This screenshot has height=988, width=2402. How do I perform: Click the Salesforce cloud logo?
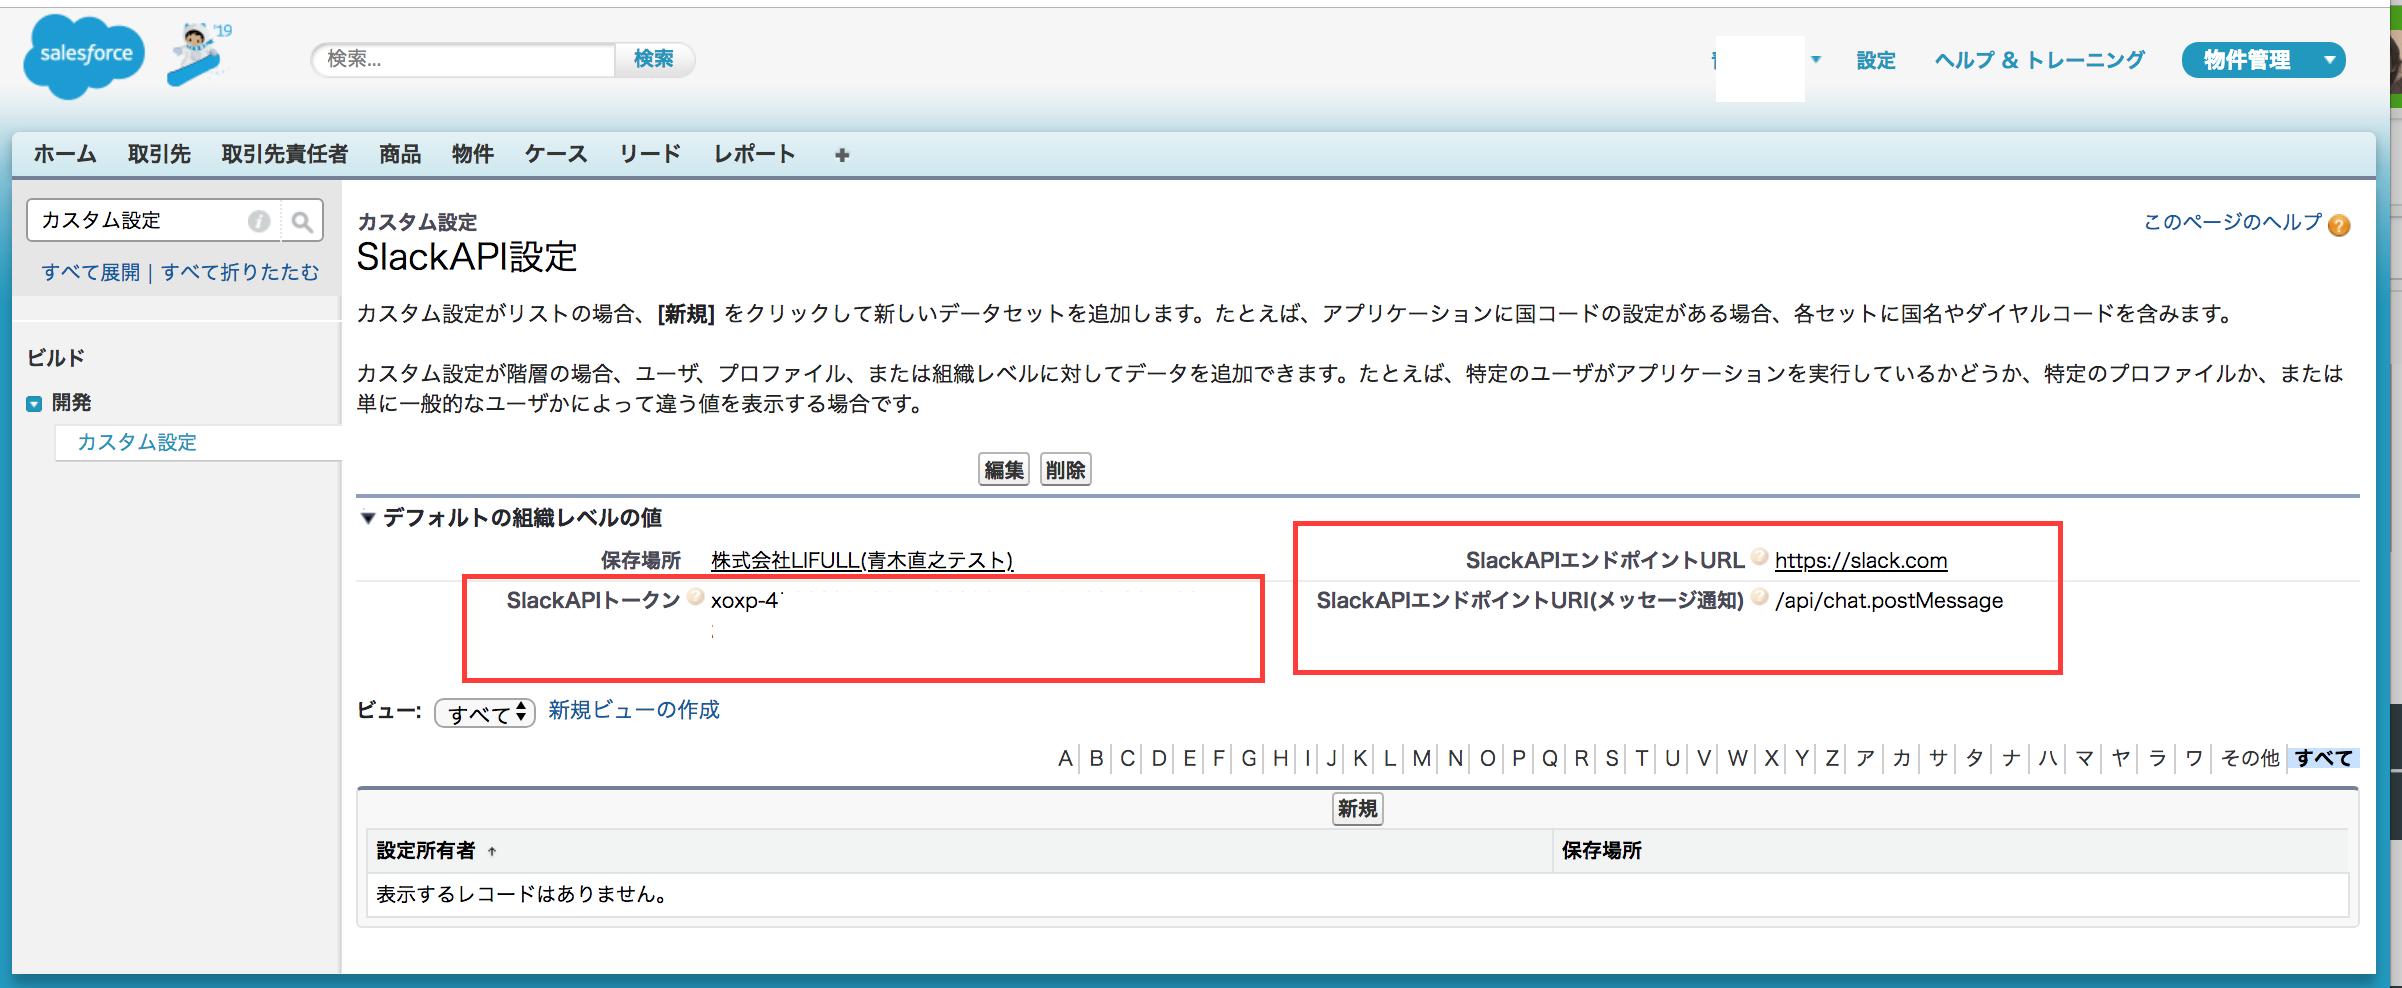pos(84,57)
